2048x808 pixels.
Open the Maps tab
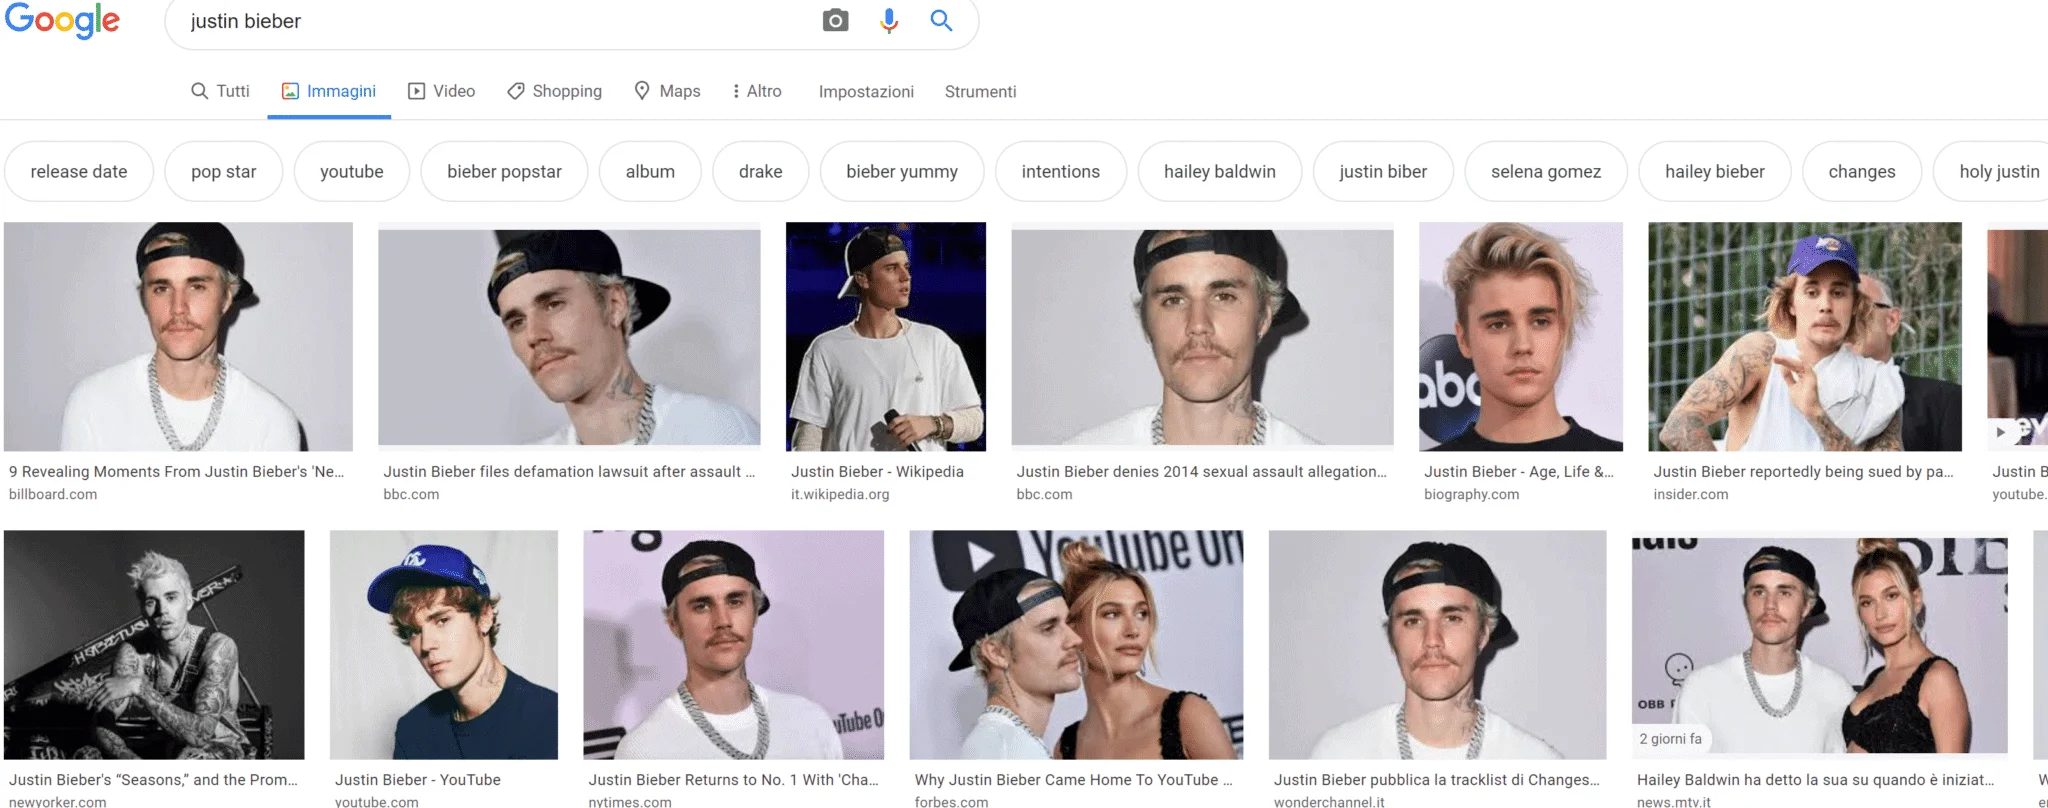[x=667, y=91]
